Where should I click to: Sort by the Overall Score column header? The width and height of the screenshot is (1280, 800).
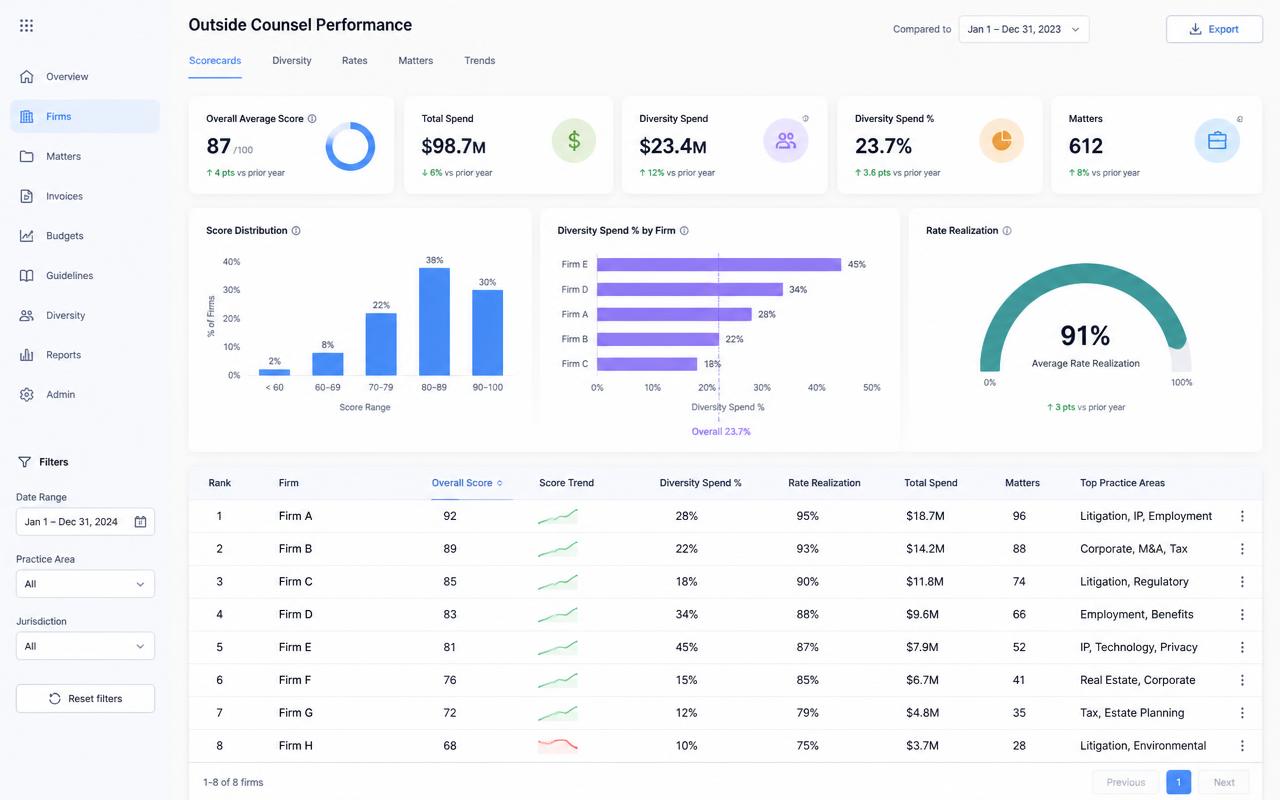click(x=467, y=483)
